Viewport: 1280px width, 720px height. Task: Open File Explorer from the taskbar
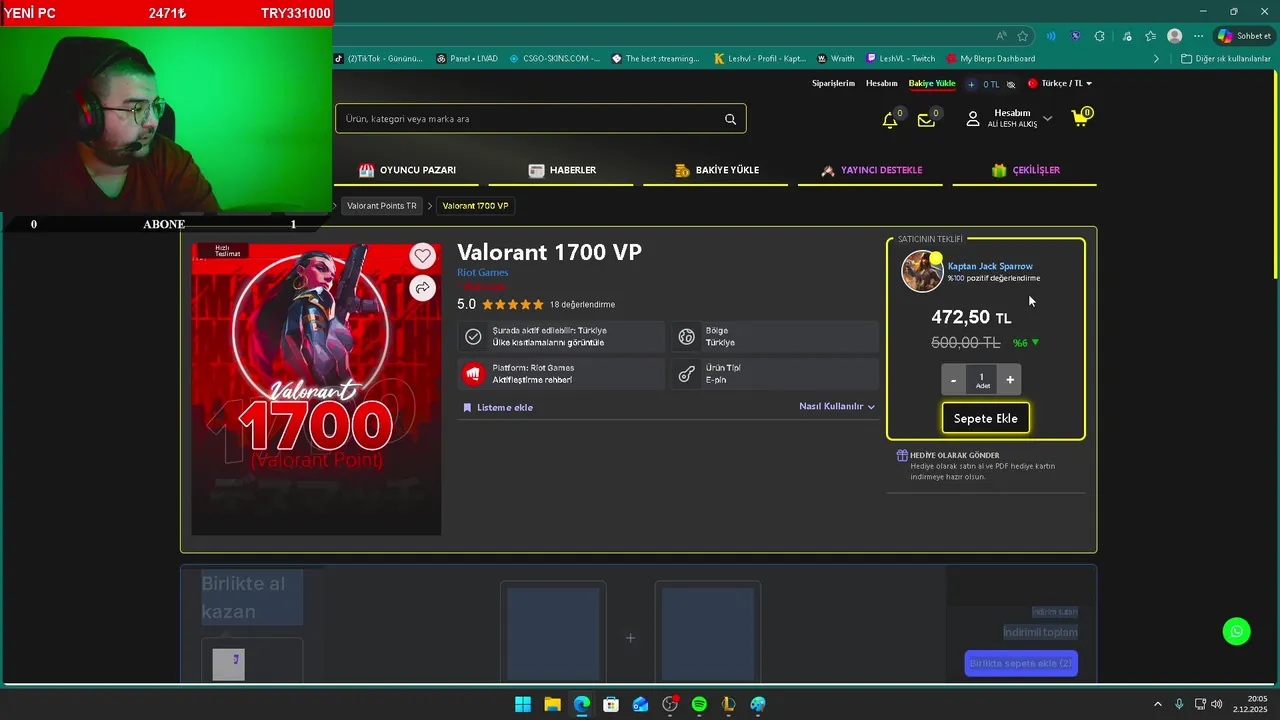click(552, 704)
